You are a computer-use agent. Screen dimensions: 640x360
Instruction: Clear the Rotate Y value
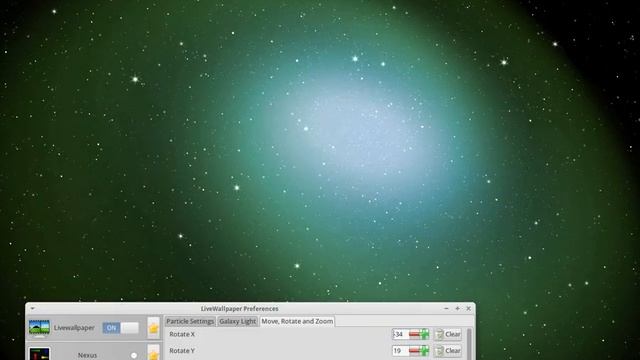point(448,351)
